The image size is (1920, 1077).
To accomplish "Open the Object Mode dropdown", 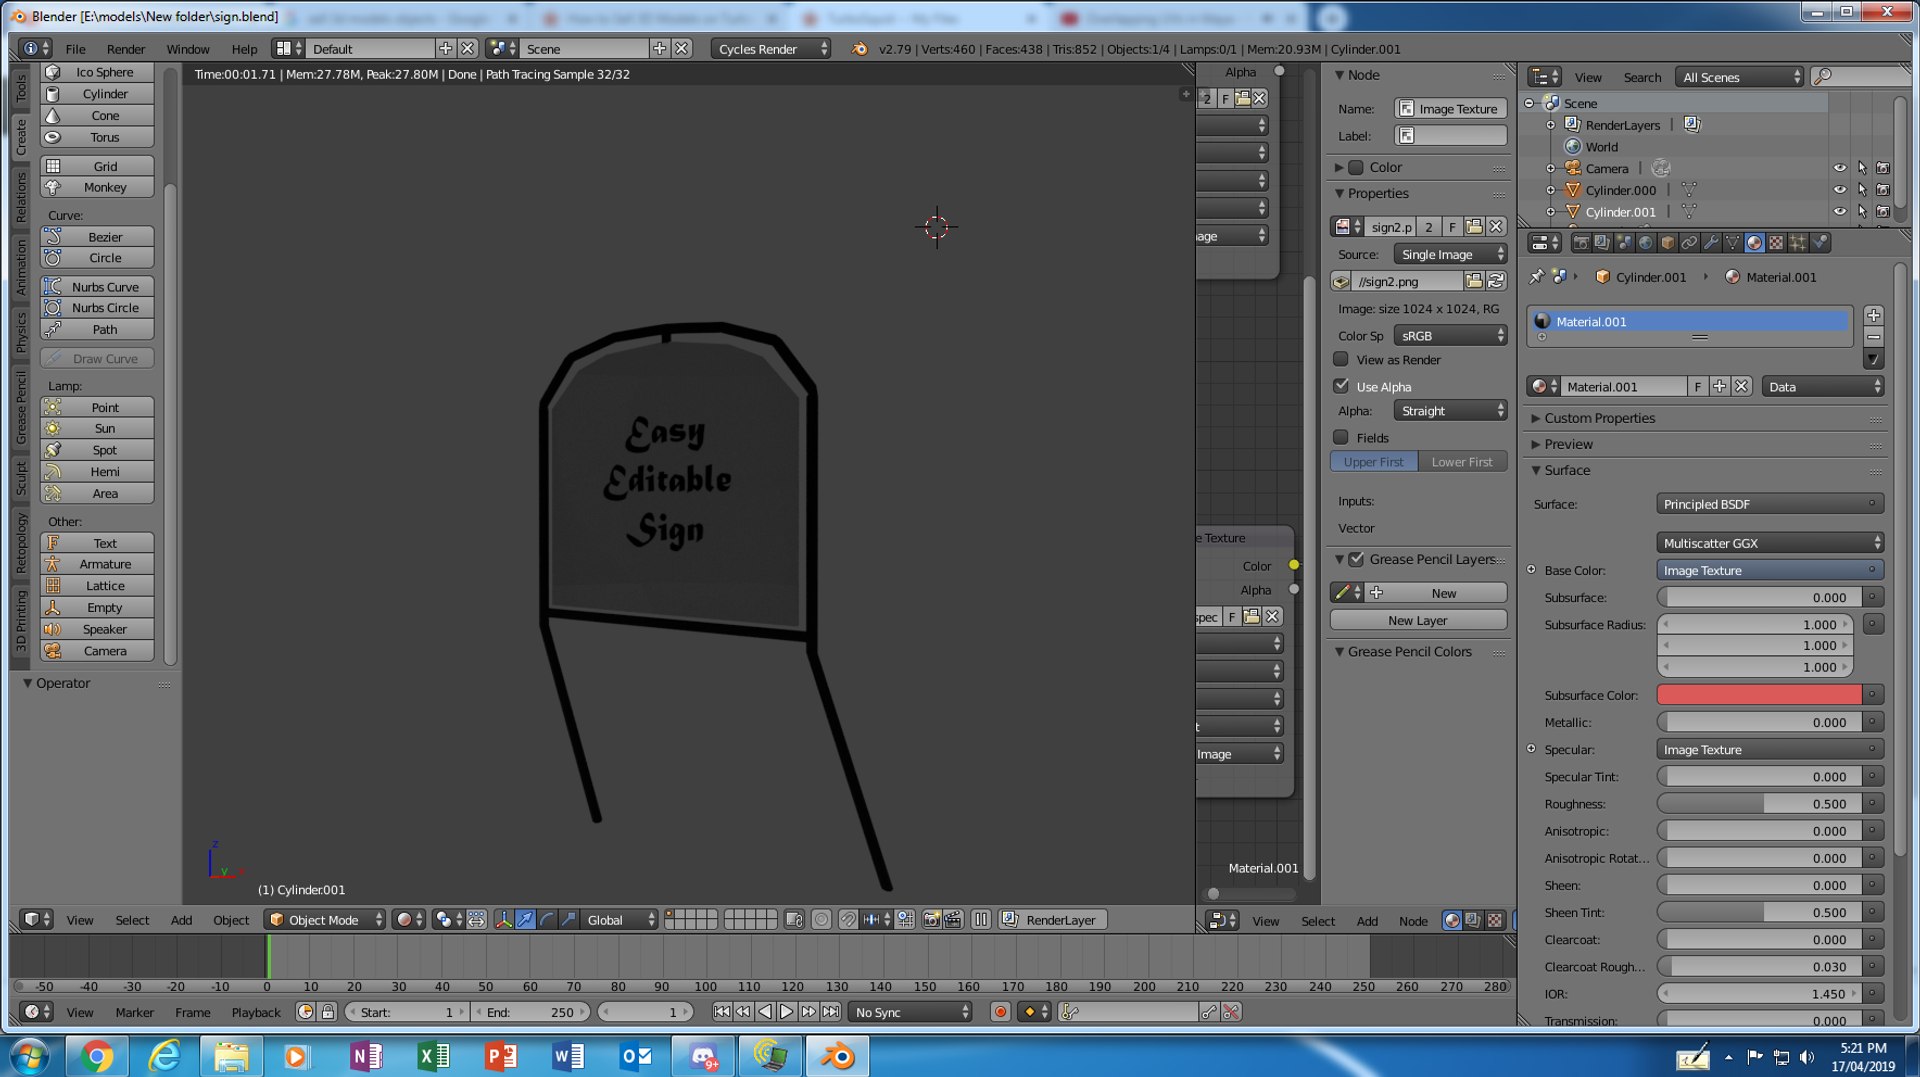I will pyautogui.click(x=325, y=920).
